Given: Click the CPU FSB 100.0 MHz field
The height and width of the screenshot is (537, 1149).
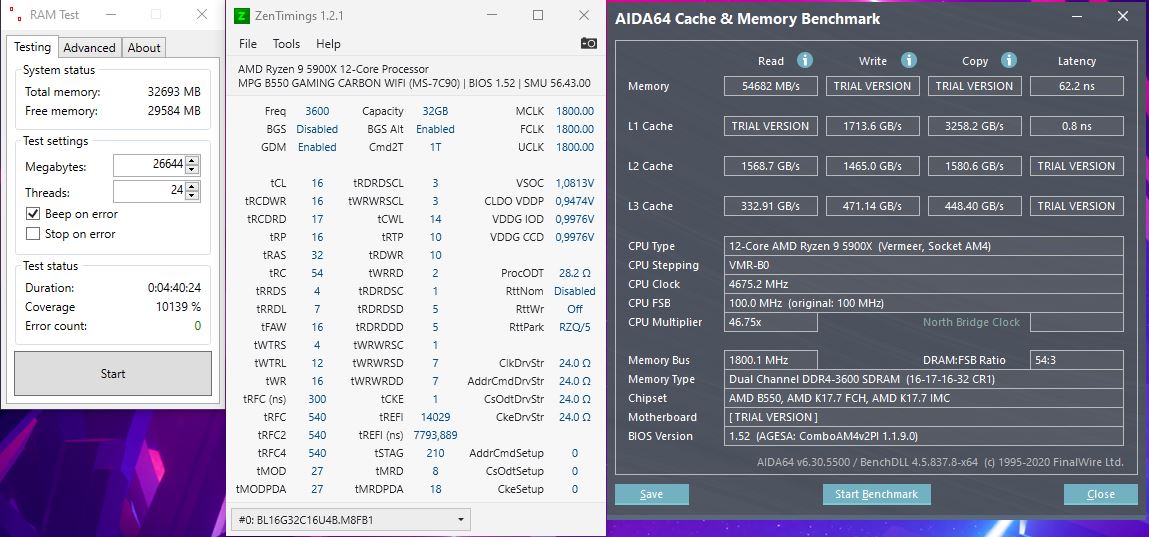Looking at the screenshot, I should tap(923, 303).
